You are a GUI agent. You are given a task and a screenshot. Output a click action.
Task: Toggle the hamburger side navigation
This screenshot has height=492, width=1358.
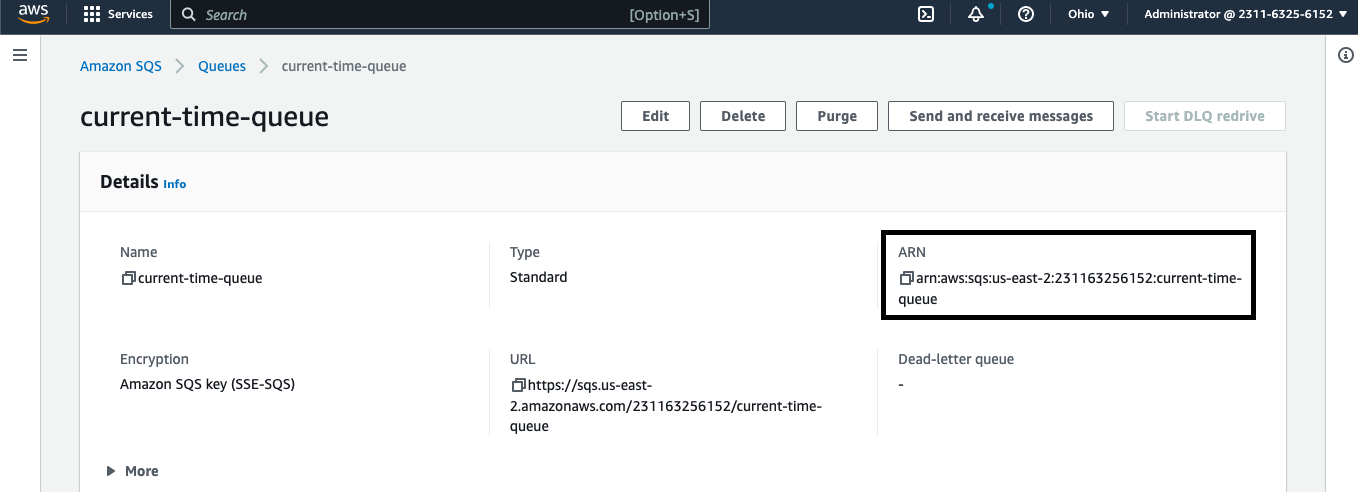[19, 55]
